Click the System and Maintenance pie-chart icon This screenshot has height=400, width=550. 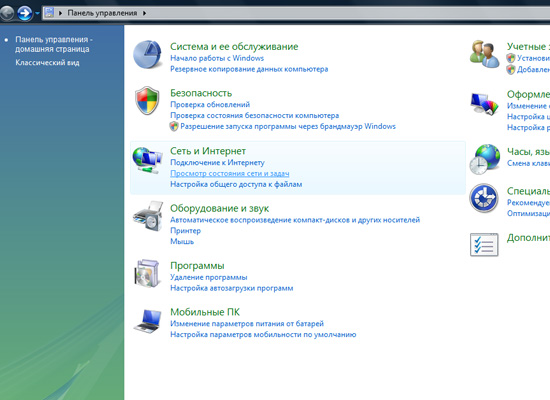(x=148, y=54)
